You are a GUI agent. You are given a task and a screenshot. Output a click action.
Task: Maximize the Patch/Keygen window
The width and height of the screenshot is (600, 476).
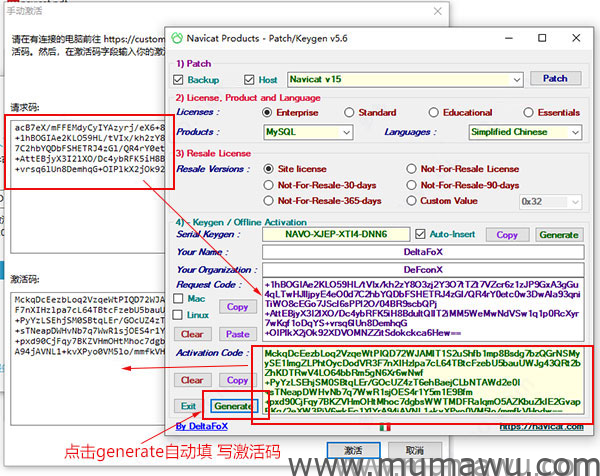(x=542, y=38)
